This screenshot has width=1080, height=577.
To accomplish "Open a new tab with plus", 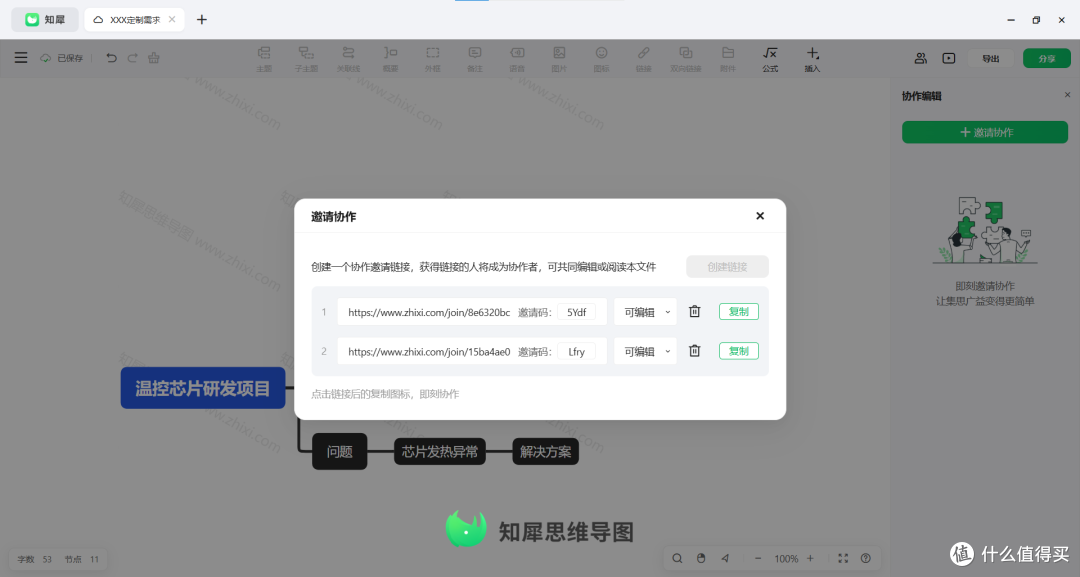I will tap(202, 20).
